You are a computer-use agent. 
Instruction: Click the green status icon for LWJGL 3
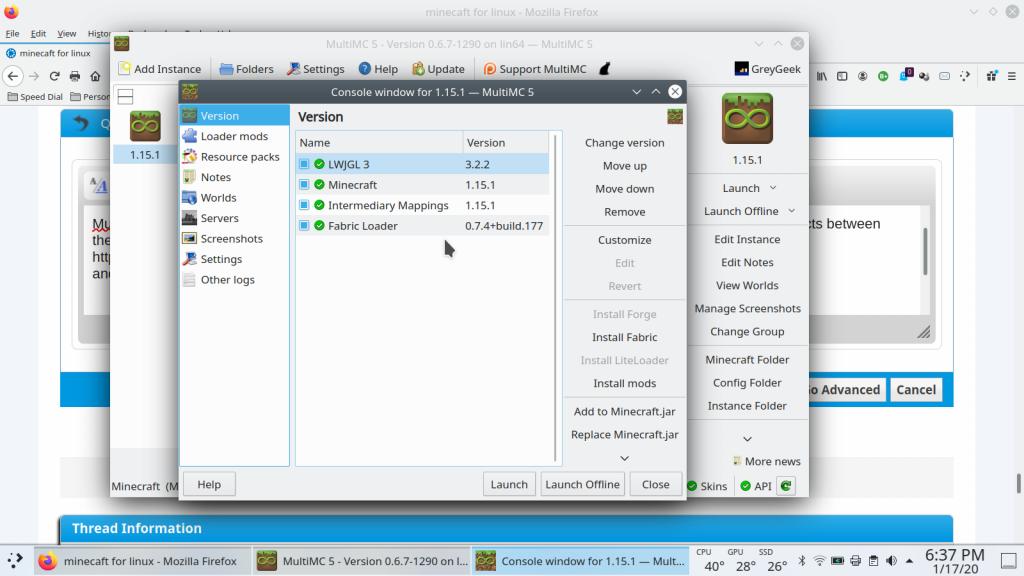click(319, 164)
